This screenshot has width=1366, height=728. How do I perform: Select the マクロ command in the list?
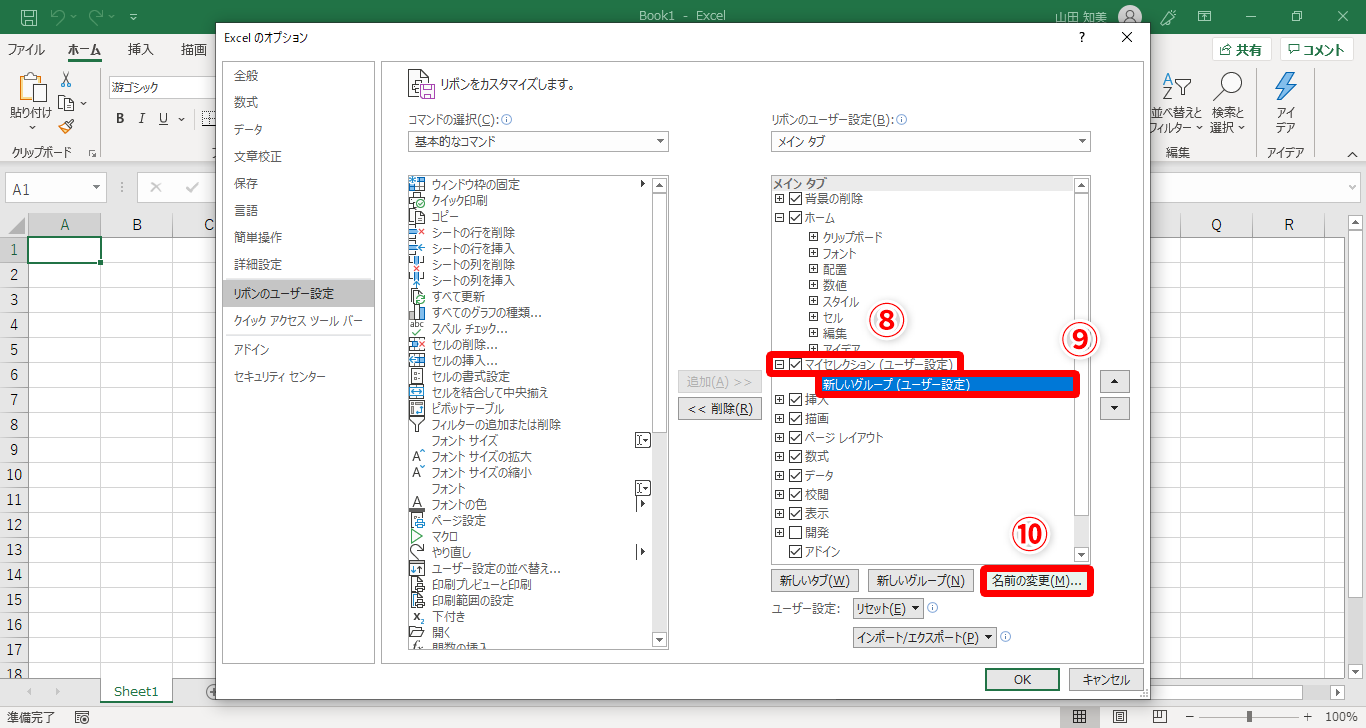[444, 537]
